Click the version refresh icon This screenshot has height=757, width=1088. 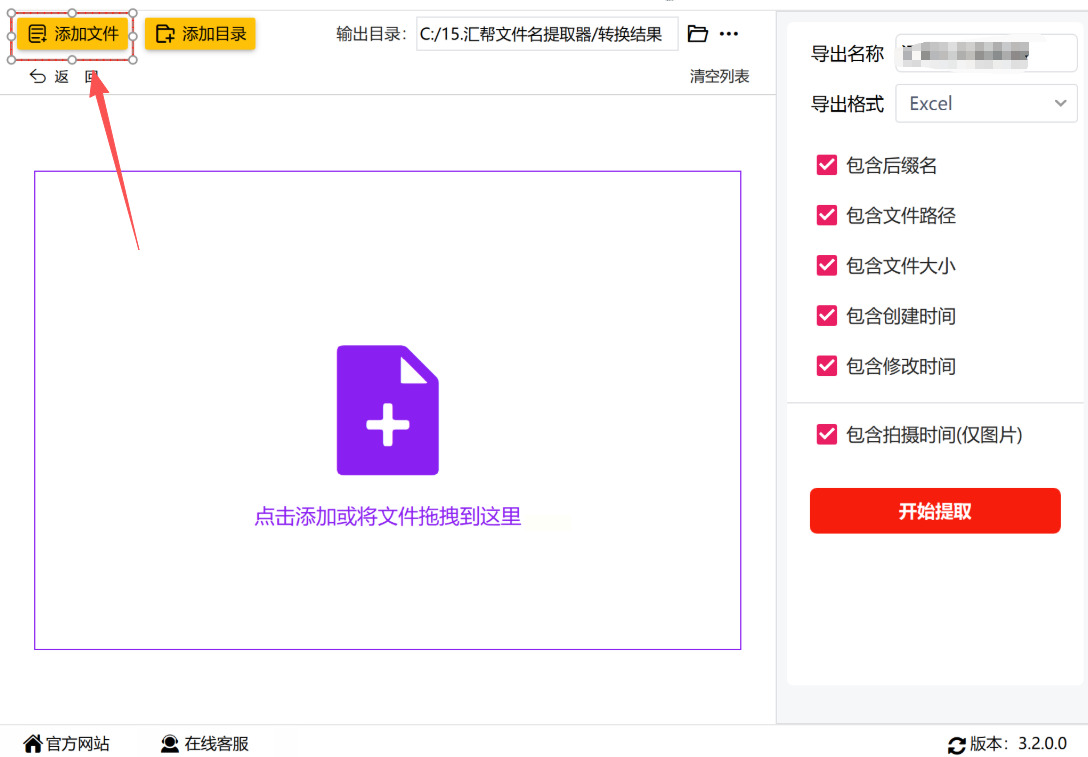click(x=956, y=745)
